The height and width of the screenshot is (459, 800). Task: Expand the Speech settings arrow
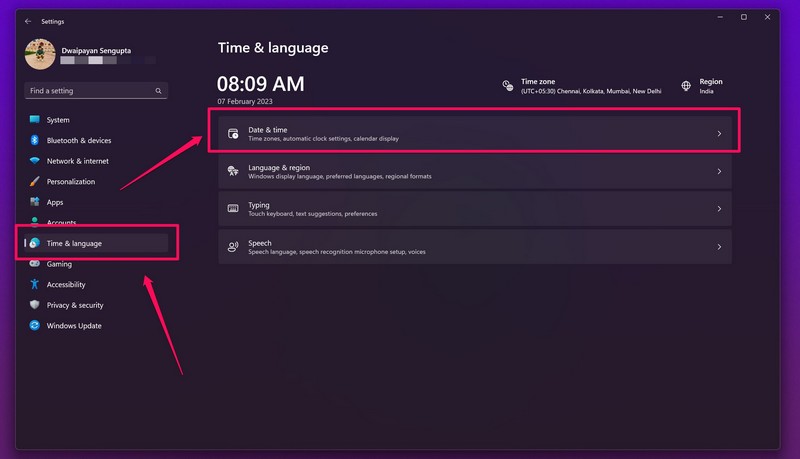coord(719,247)
